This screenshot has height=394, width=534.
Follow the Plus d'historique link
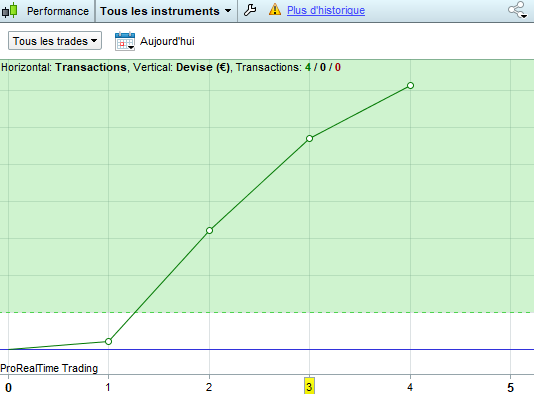point(326,10)
